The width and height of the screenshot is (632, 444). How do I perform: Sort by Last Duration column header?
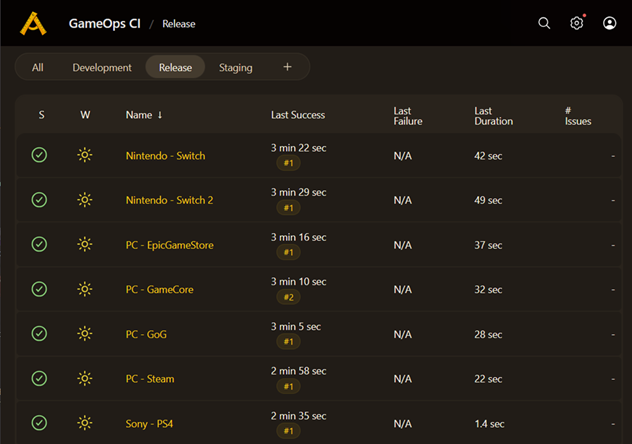click(494, 116)
